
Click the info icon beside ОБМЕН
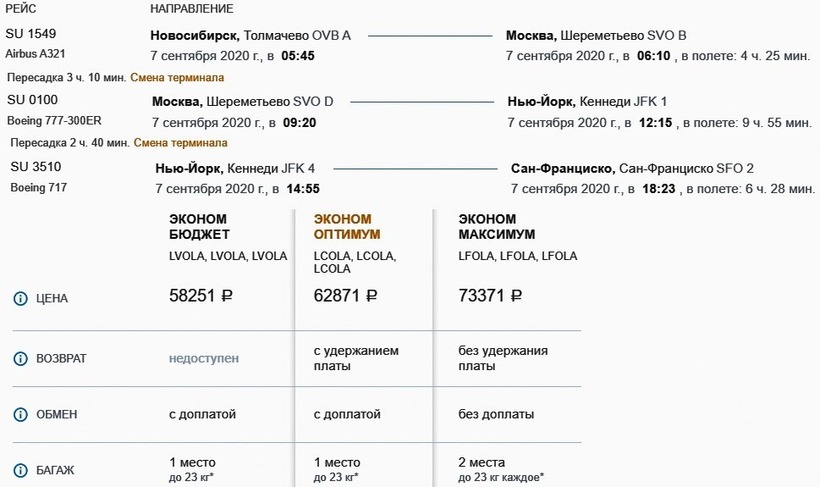click(x=20, y=414)
